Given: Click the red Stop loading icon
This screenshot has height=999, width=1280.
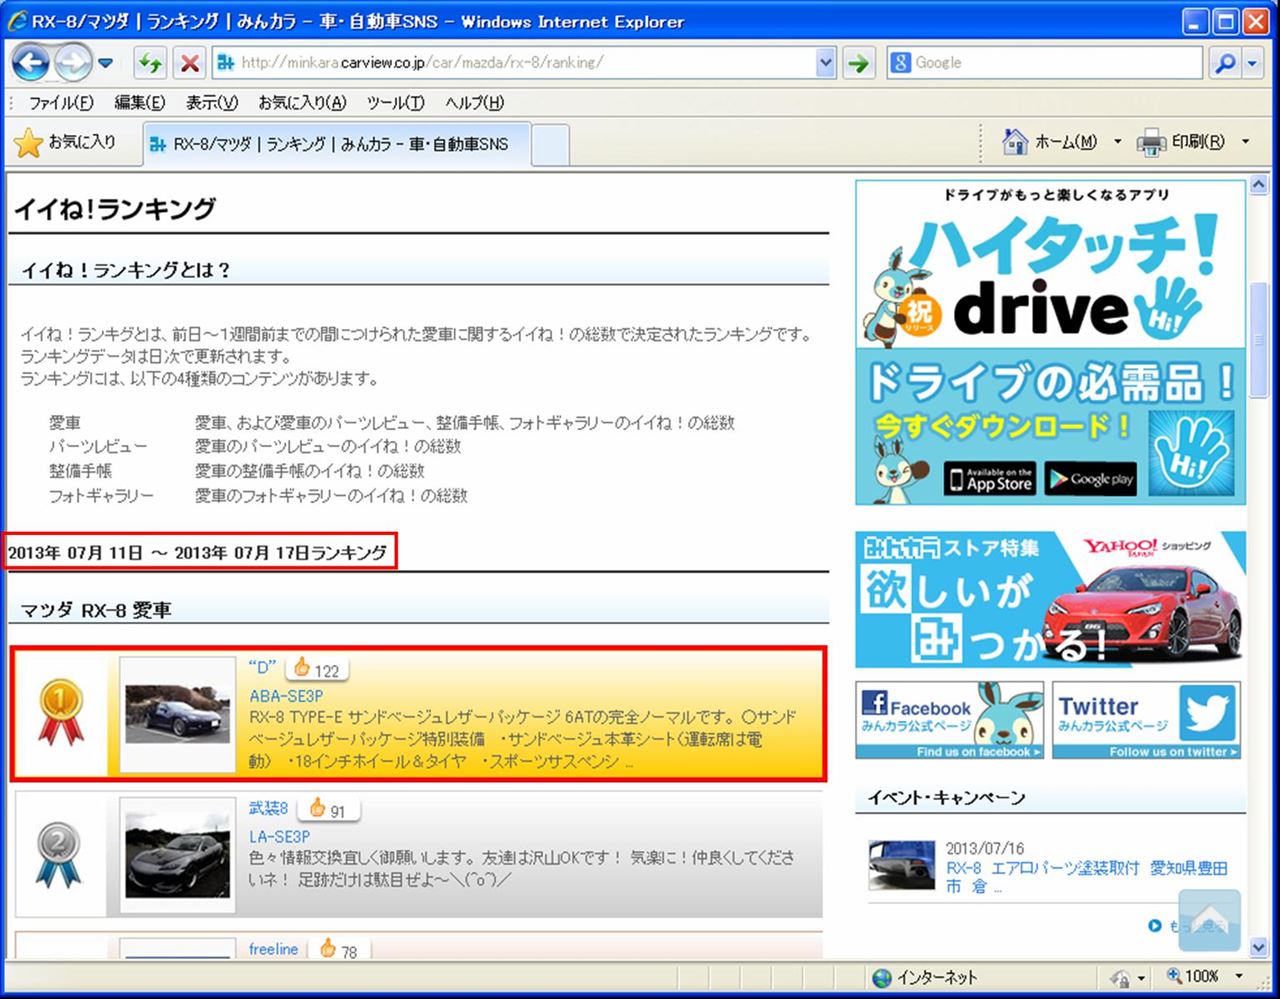Looking at the screenshot, I should pyautogui.click(x=189, y=63).
